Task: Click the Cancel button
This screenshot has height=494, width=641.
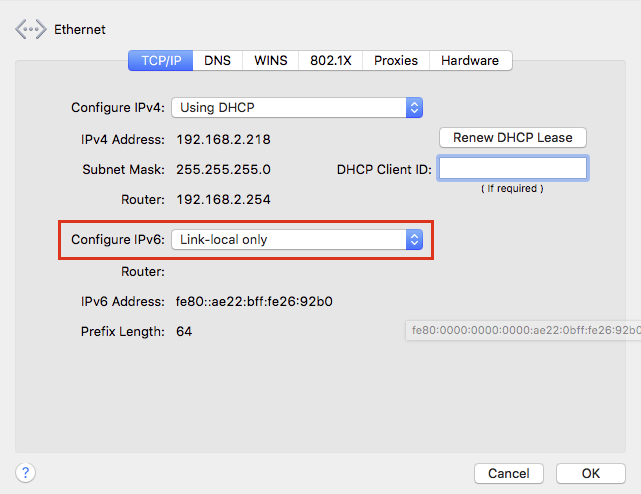Action: pos(509,474)
